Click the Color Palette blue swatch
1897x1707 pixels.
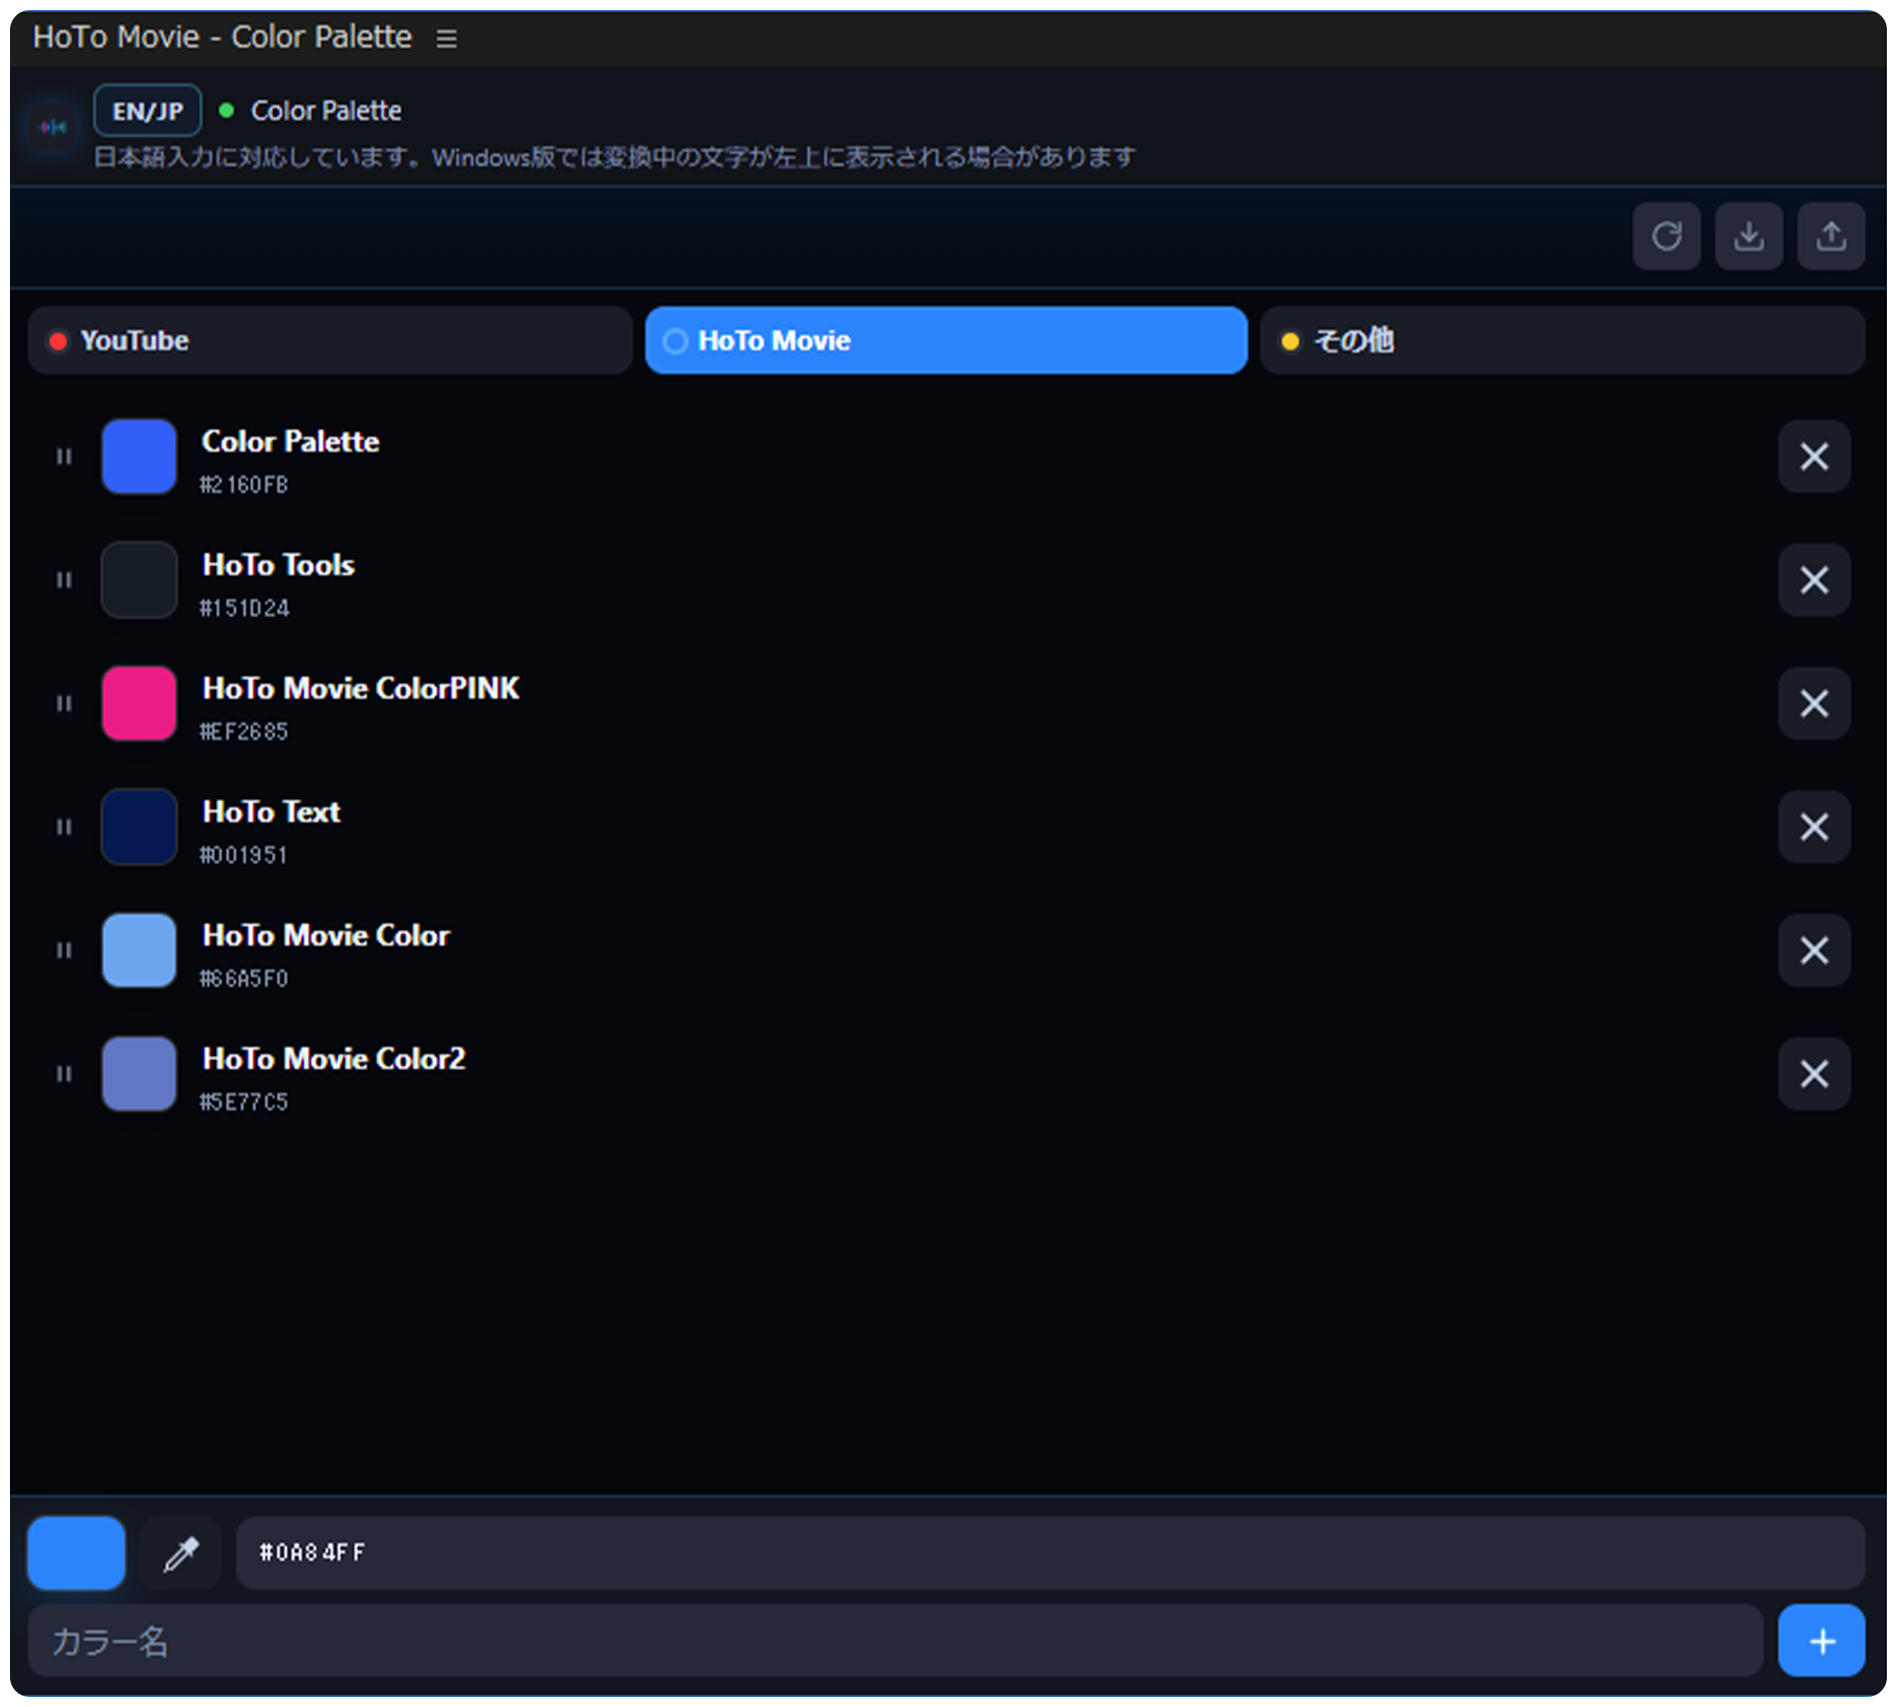[139, 457]
